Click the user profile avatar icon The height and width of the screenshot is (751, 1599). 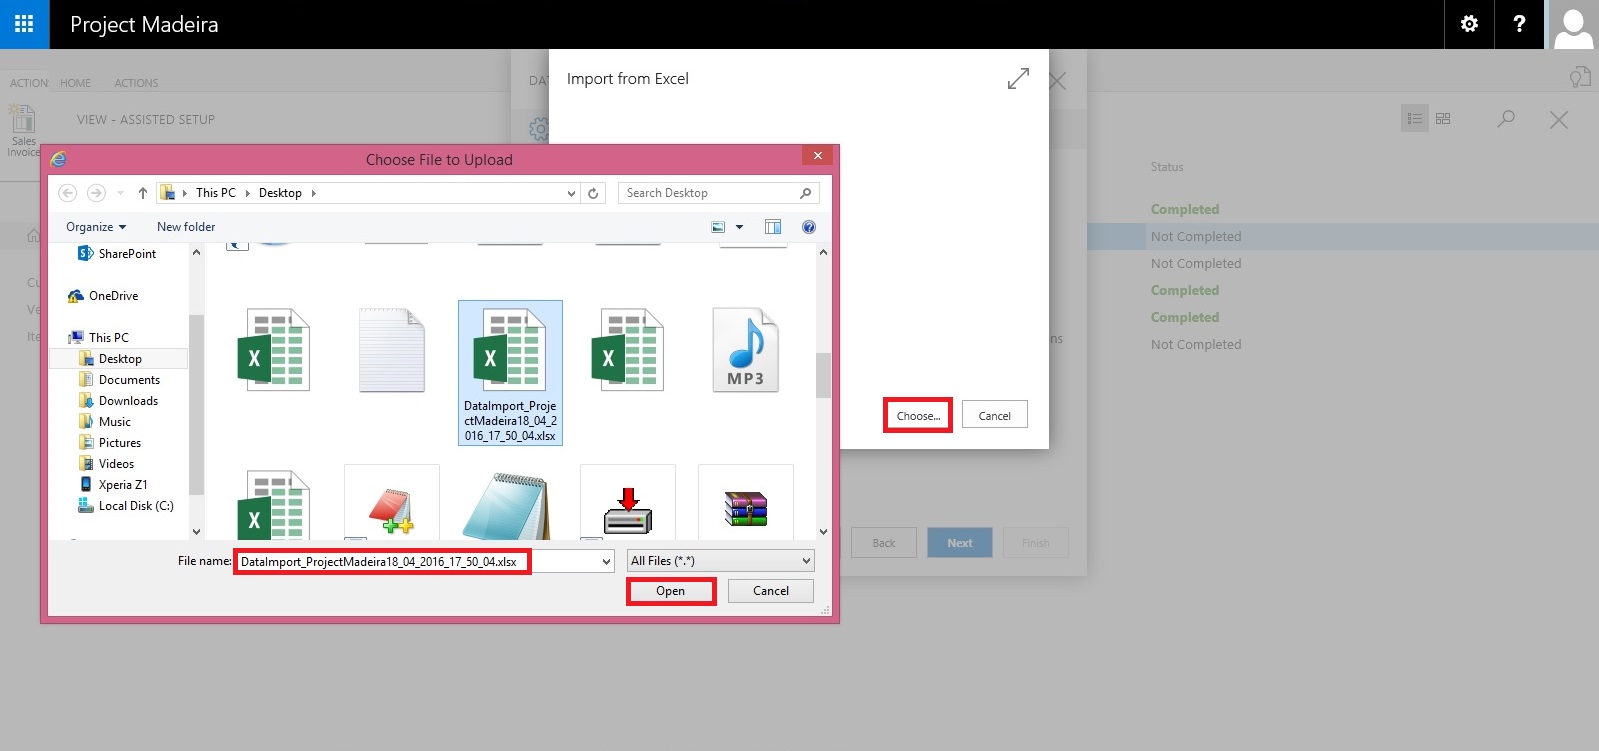[1573, 25]
